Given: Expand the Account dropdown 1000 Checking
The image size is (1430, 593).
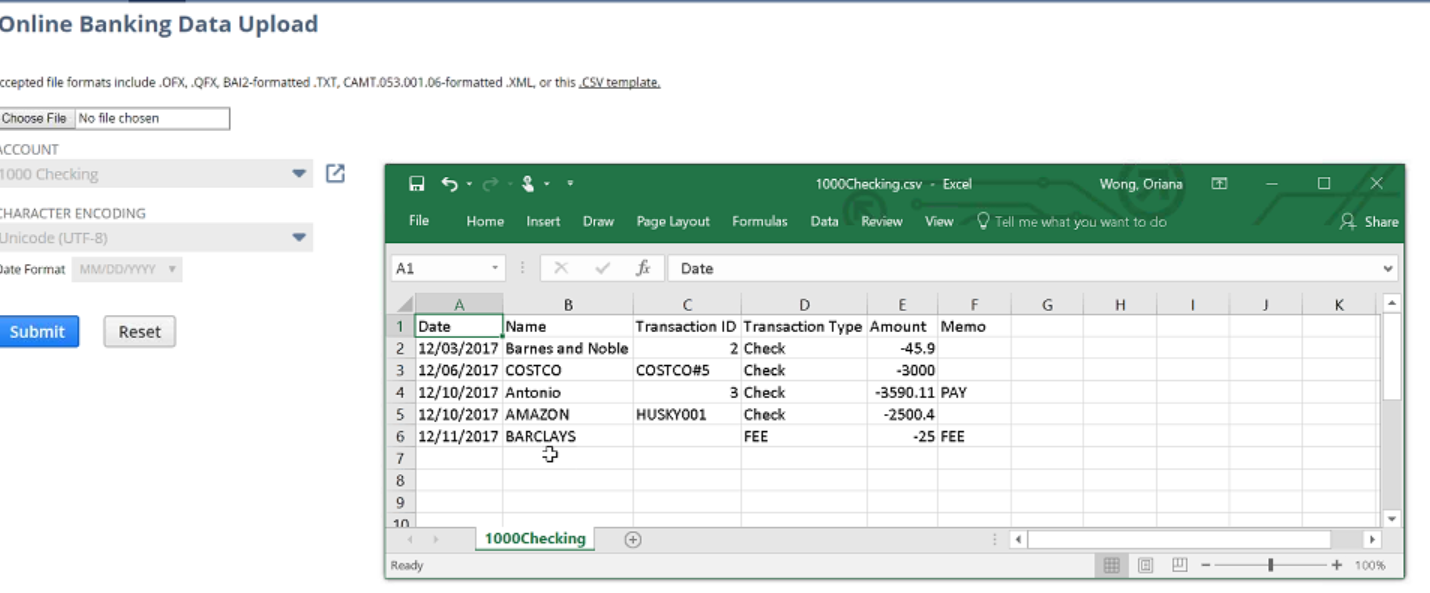Looking at the screenshot, I should click(298, 174).
